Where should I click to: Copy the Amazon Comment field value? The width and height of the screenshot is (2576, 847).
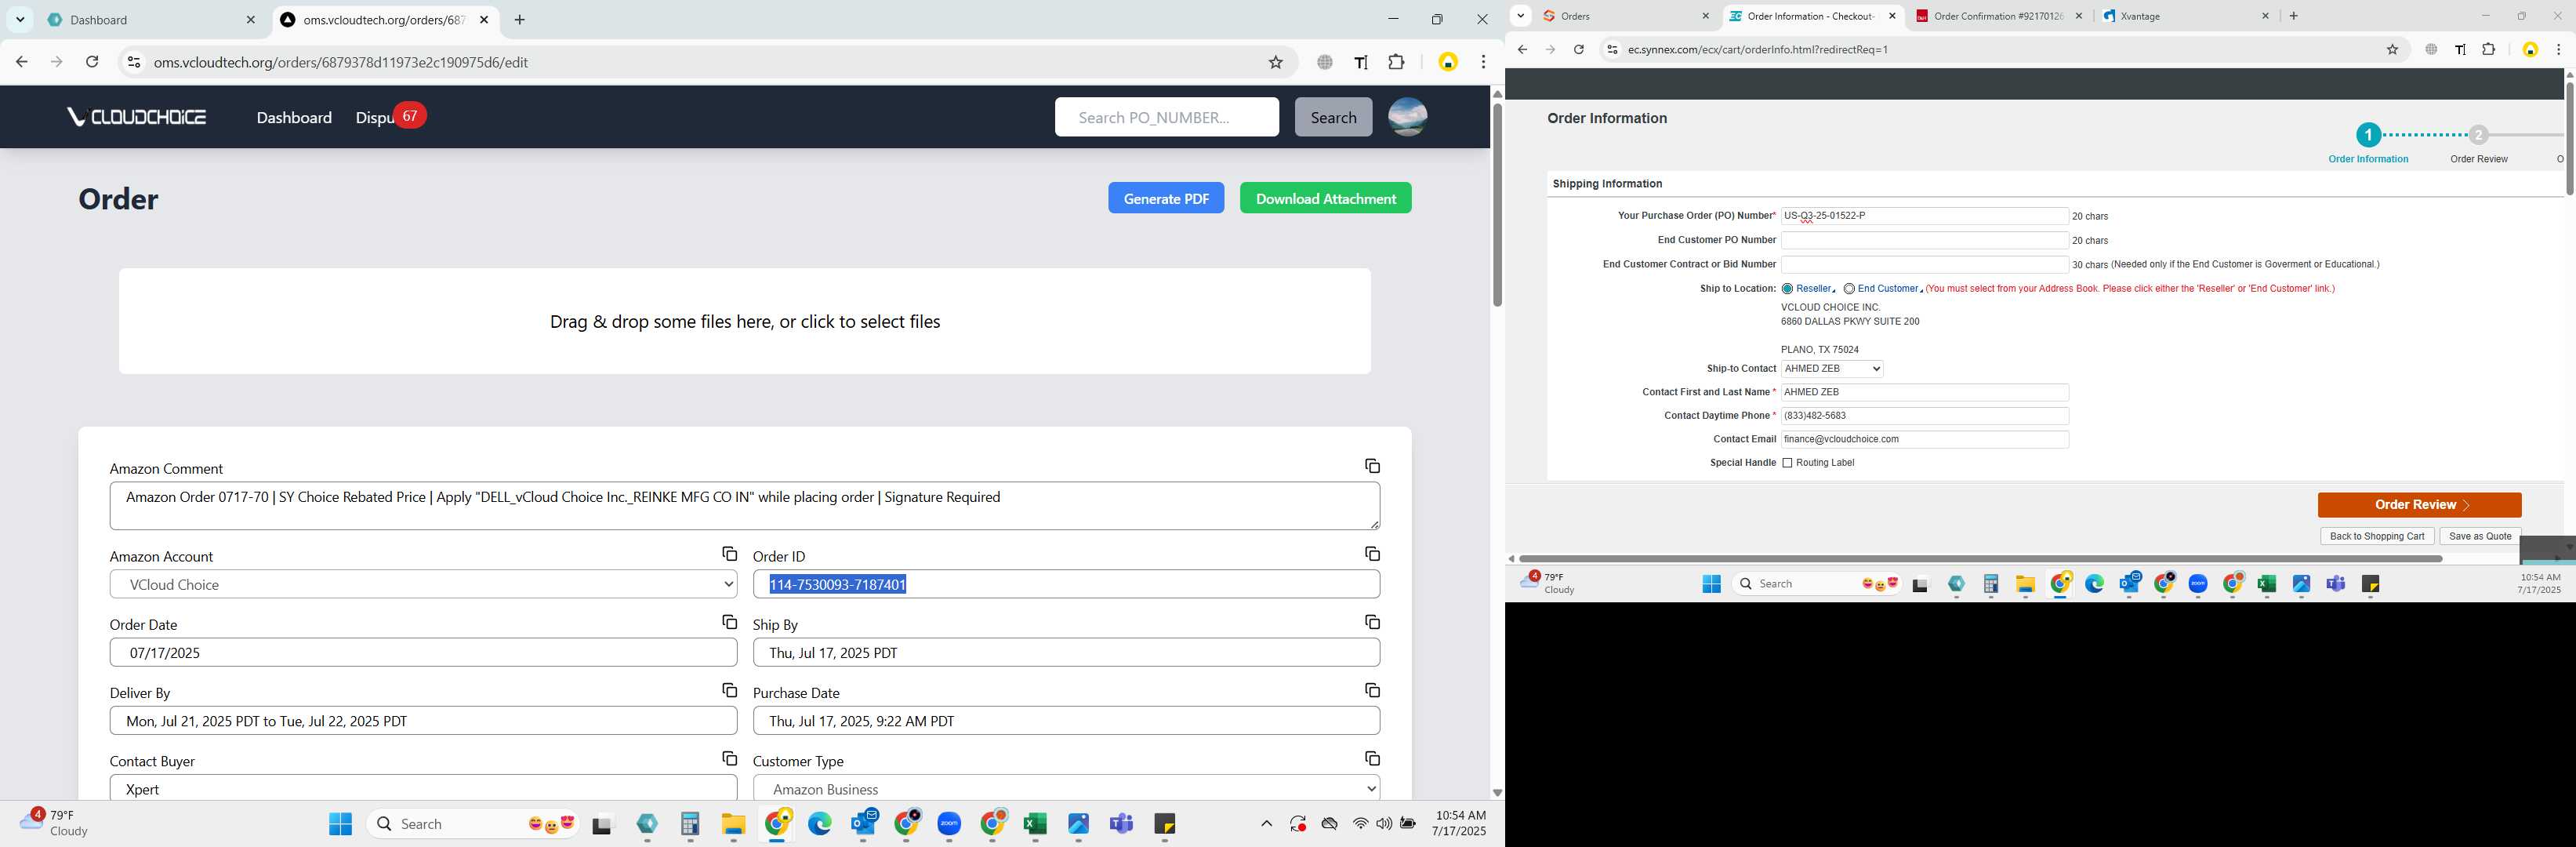[x=1372, y=466]
